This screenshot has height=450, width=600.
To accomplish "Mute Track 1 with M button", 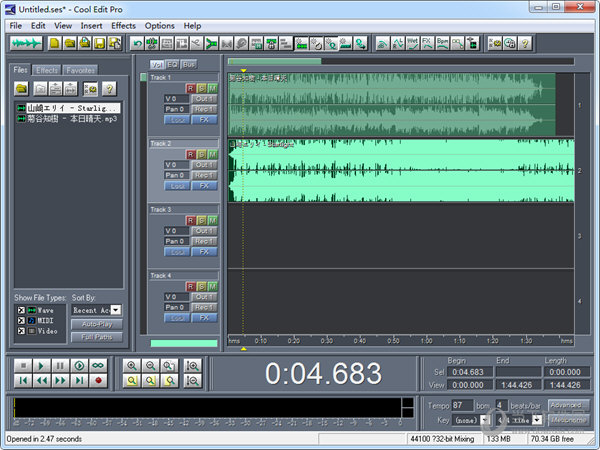I will tap(213, 88).
